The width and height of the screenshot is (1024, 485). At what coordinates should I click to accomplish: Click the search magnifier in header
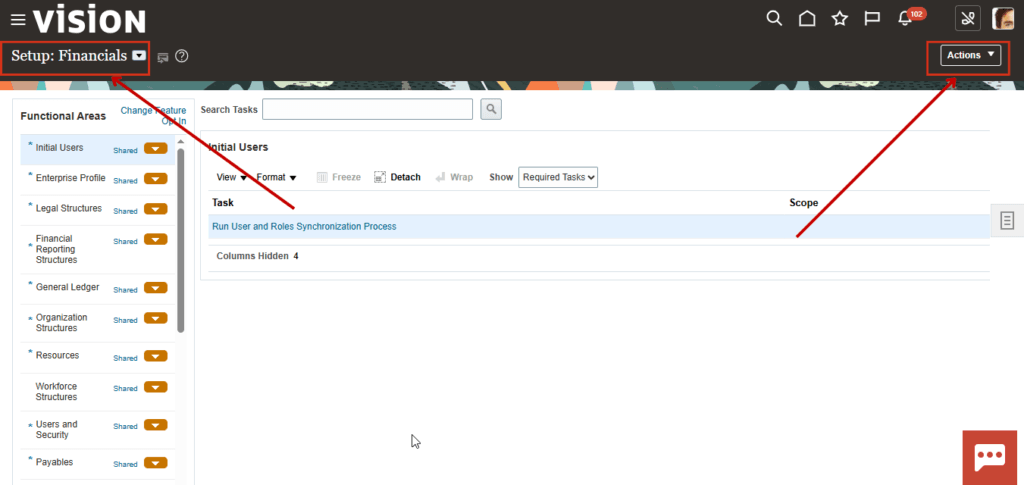coord(774,18)
